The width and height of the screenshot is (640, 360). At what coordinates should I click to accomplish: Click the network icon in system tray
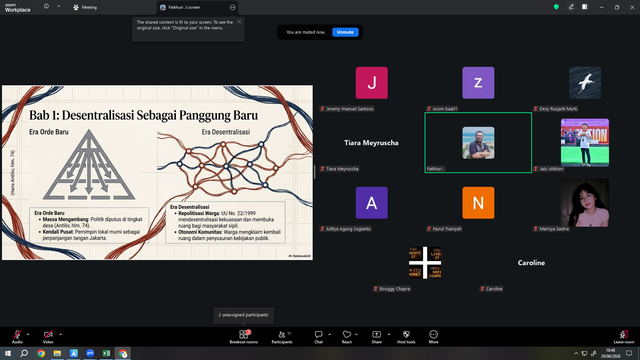click(584, 353)
